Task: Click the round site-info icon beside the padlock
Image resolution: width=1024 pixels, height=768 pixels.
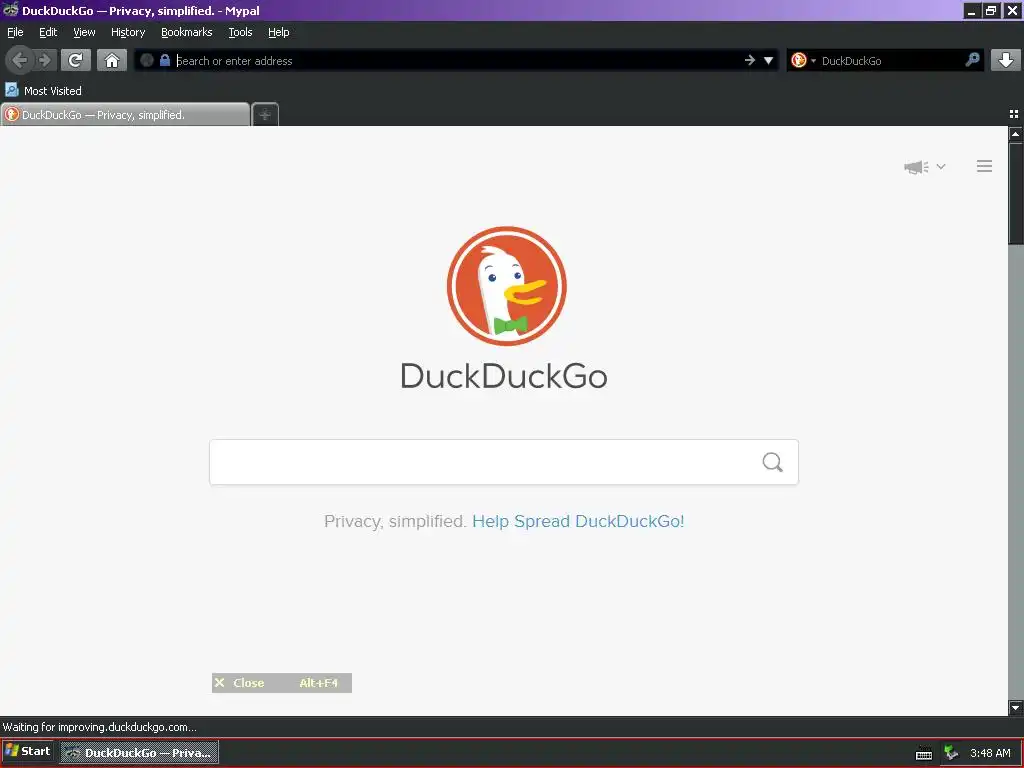Action: (x=147, y=60)
